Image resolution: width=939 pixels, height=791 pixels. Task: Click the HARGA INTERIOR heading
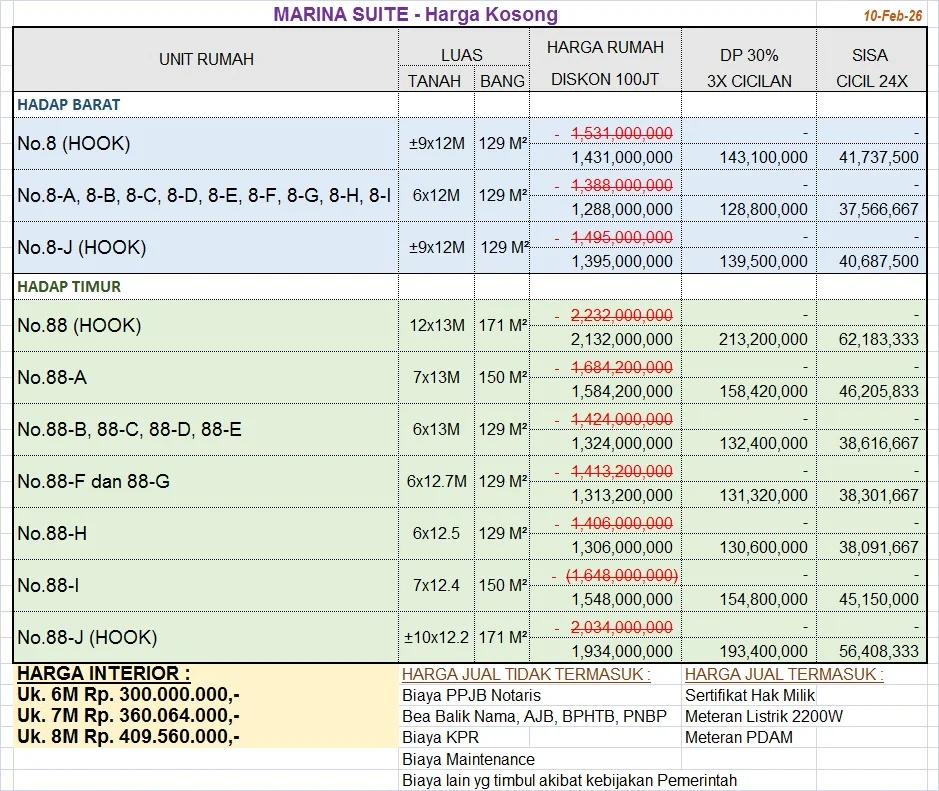coord(104,674)
